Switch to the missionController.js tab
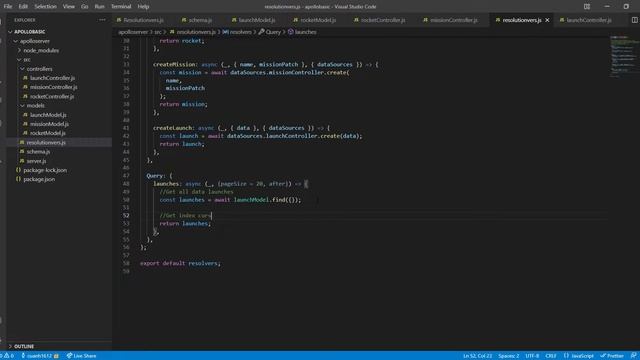 [453, 20]
